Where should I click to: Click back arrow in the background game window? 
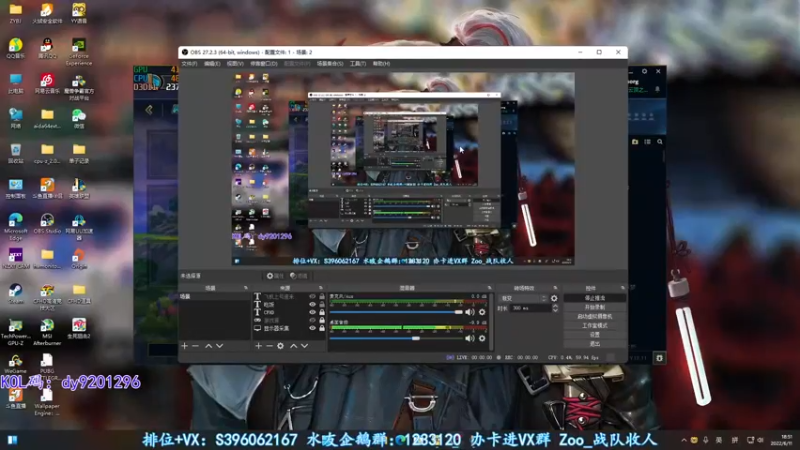(x=149, y=110)
